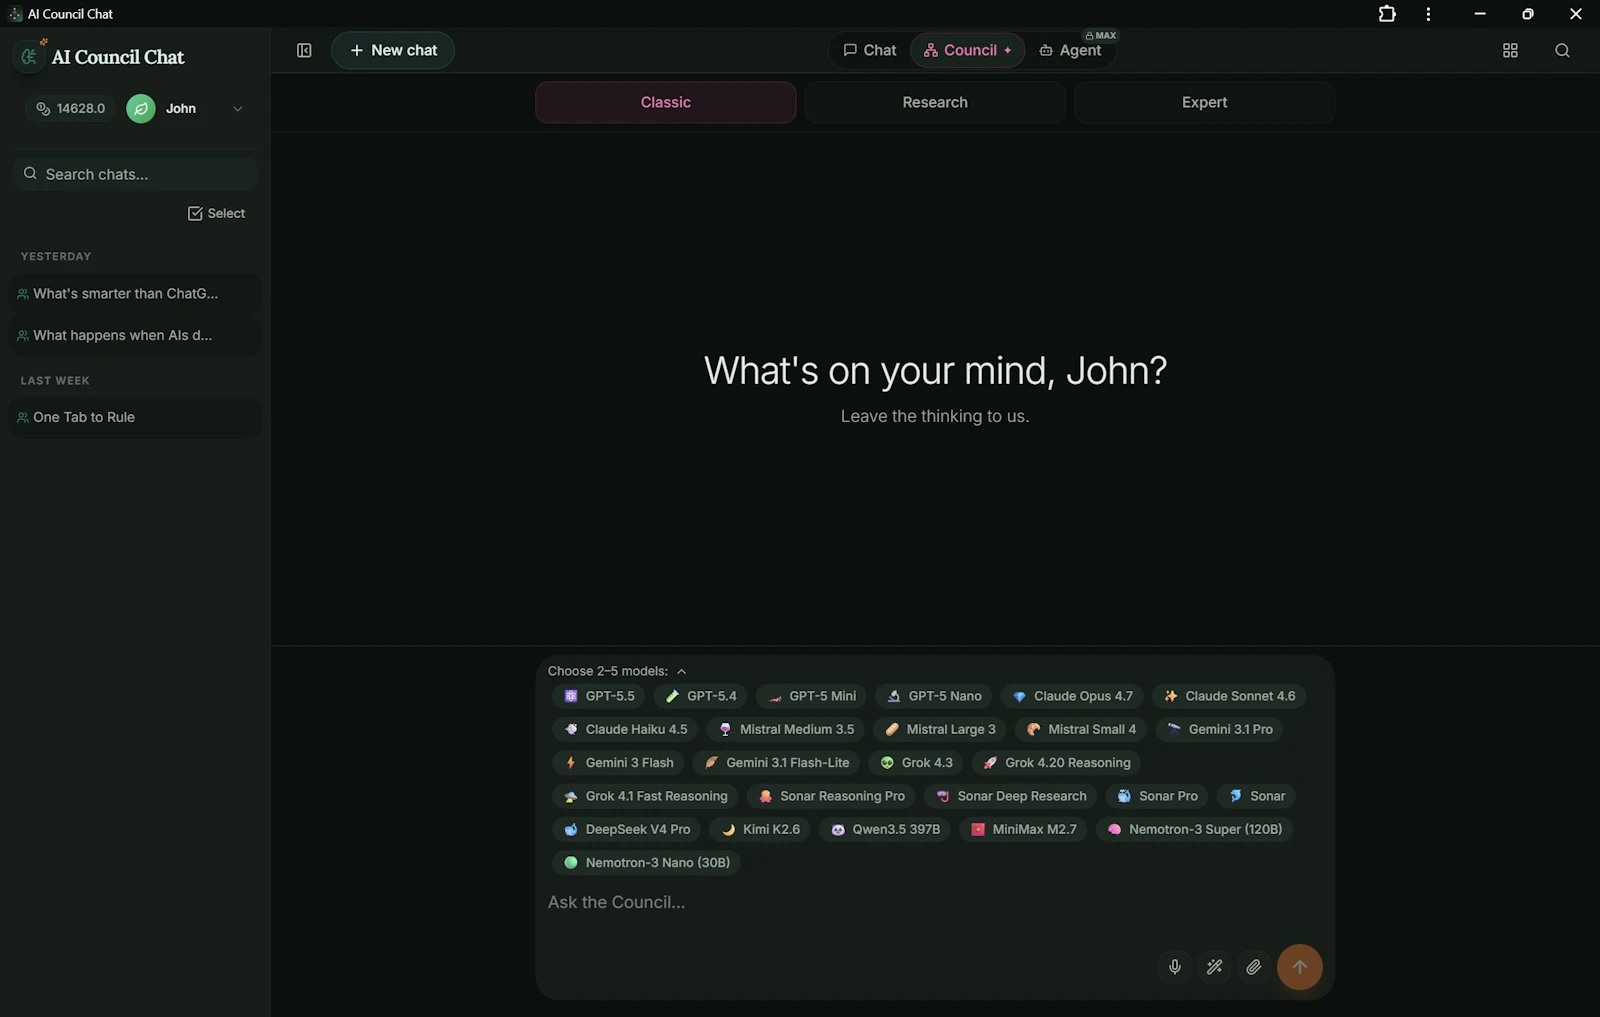Collapse the sidebar panel icon
1600x1017 pixels.
(x=304, y=50)
